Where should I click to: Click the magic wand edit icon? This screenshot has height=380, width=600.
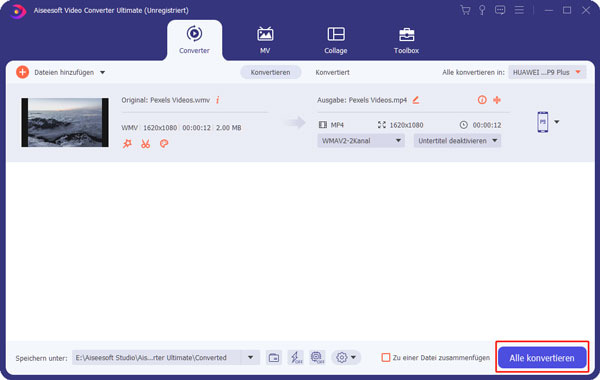point(127,144)
